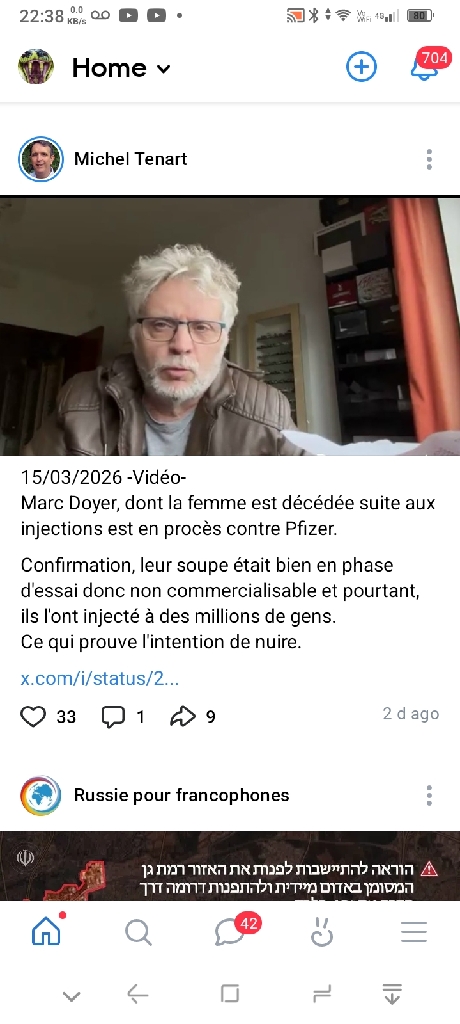This screenshot has width=460, height=1024.
Task: Open the search tab in the bottom bar
Action: coord(139,933)
